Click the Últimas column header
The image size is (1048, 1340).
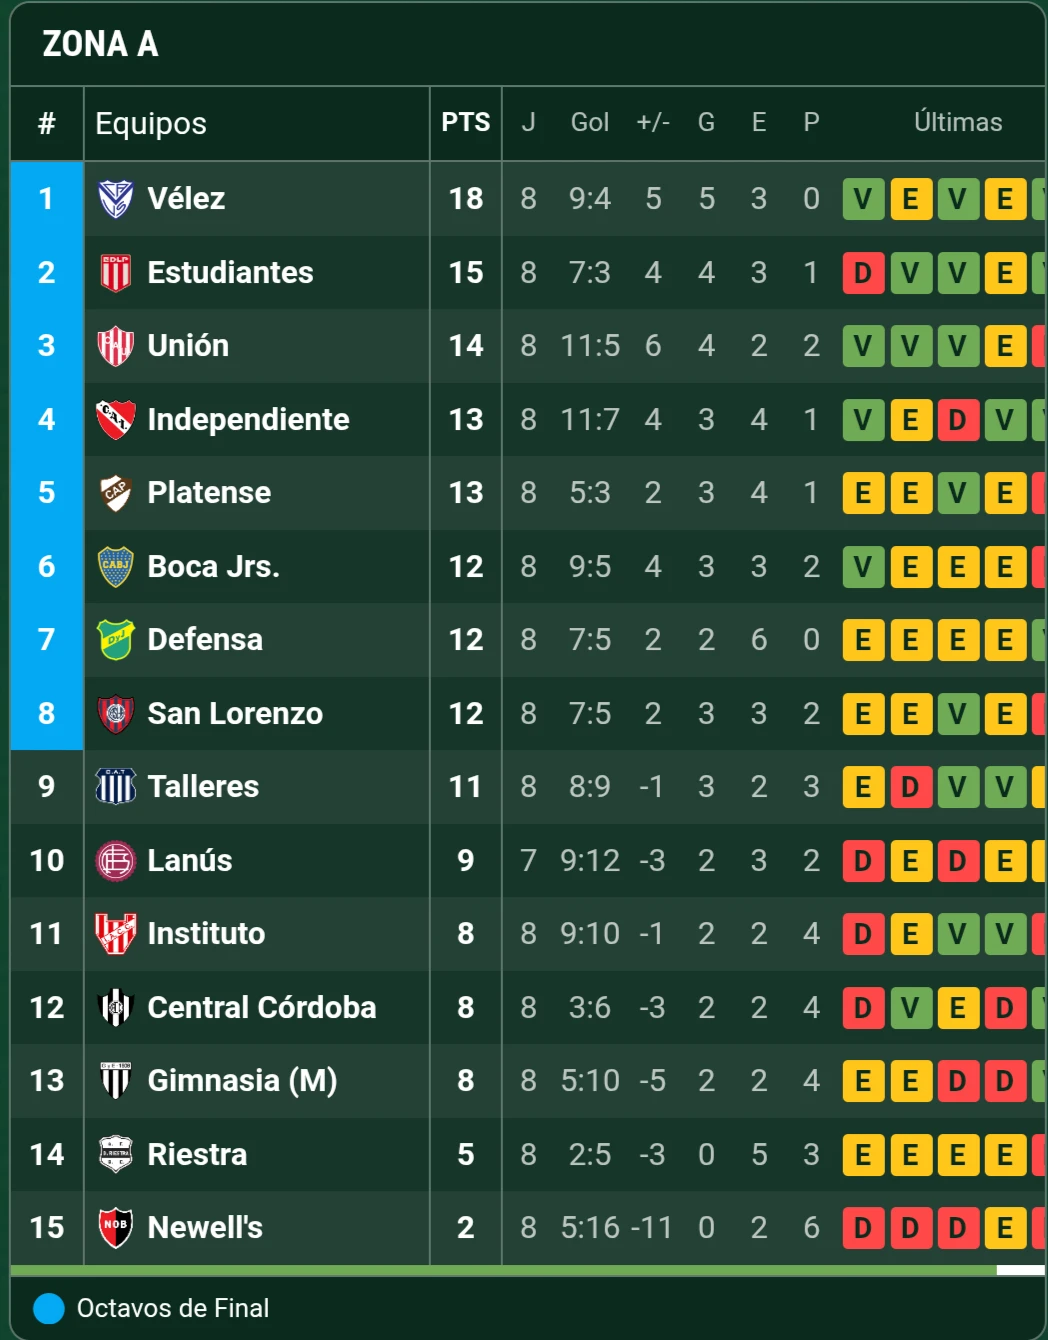pyautogui.click(x=957, y=123)
